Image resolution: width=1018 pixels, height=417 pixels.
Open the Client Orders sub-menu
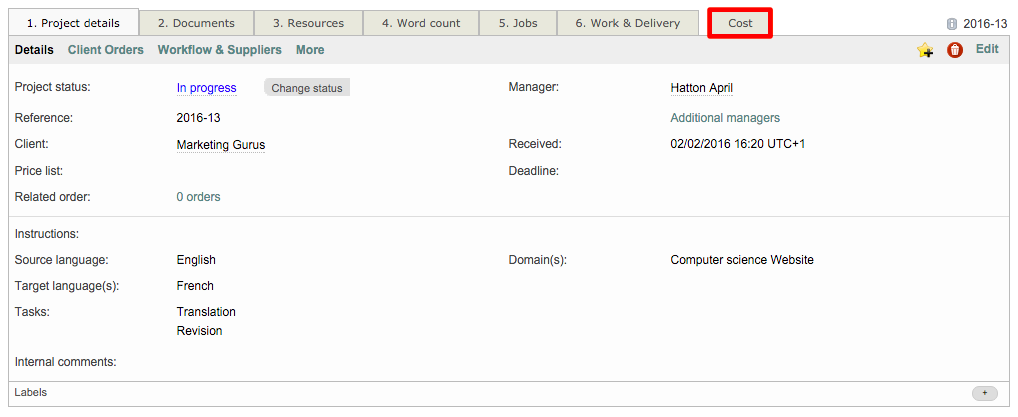point(106,50)
